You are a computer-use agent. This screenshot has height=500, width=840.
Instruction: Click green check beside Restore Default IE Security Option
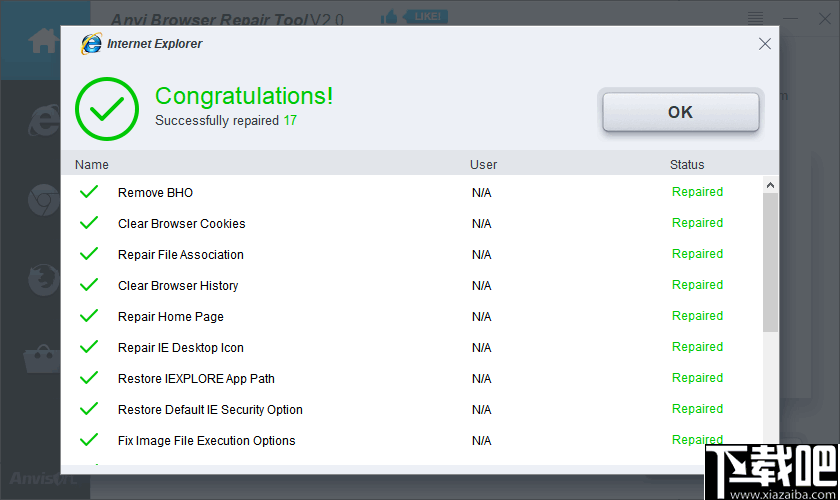tap(89, 409)
